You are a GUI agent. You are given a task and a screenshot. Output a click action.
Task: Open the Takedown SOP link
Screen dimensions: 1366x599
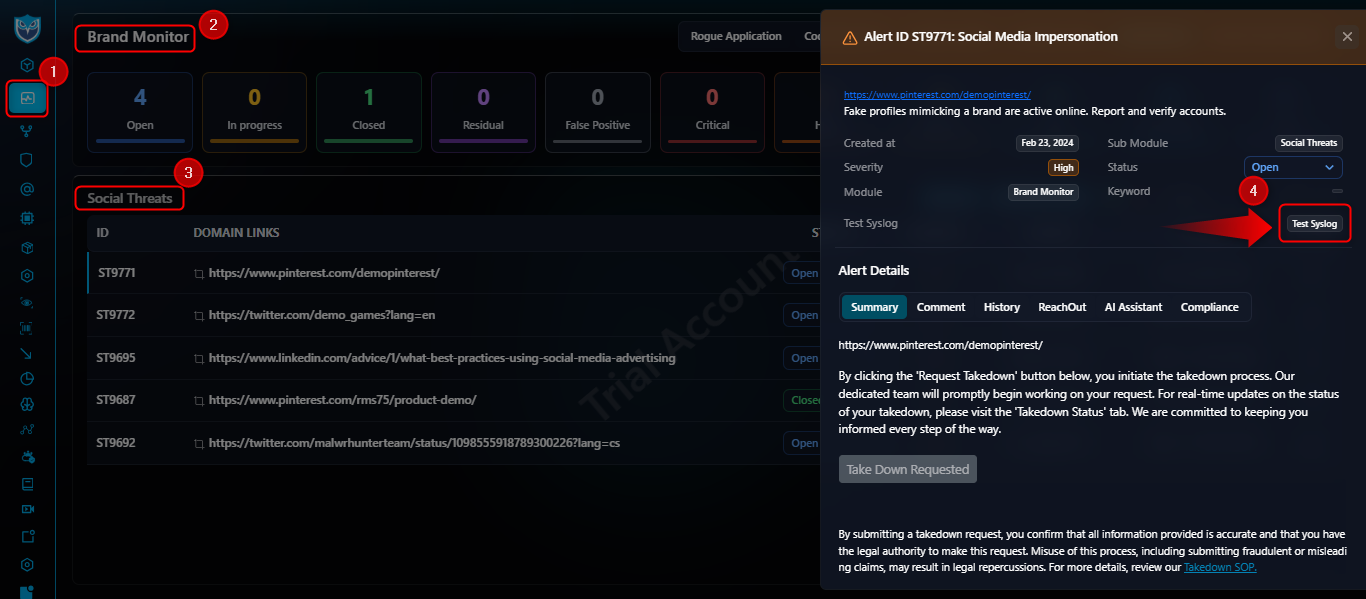coord(1220,567)
